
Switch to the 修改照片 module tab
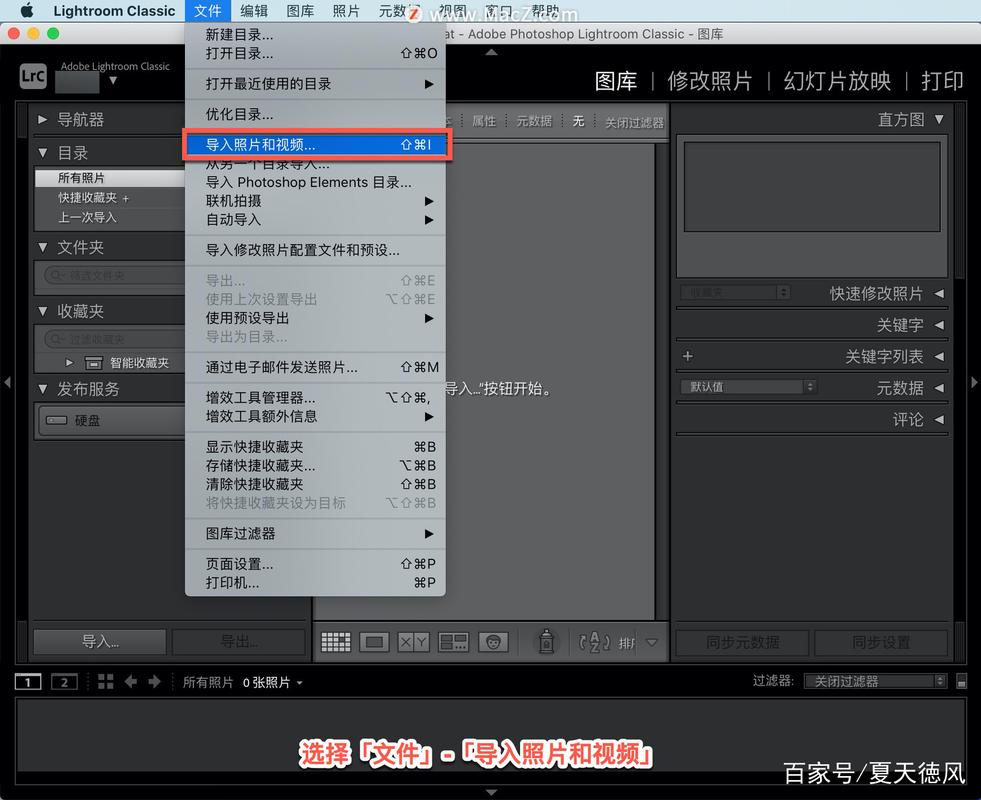[x=710, y=82]
